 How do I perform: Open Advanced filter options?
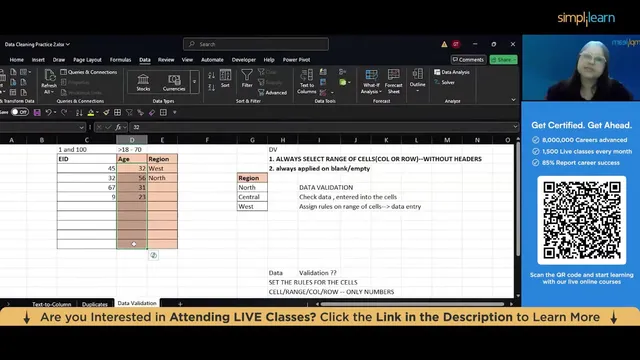pyautogui.click(x=272, y=93)
